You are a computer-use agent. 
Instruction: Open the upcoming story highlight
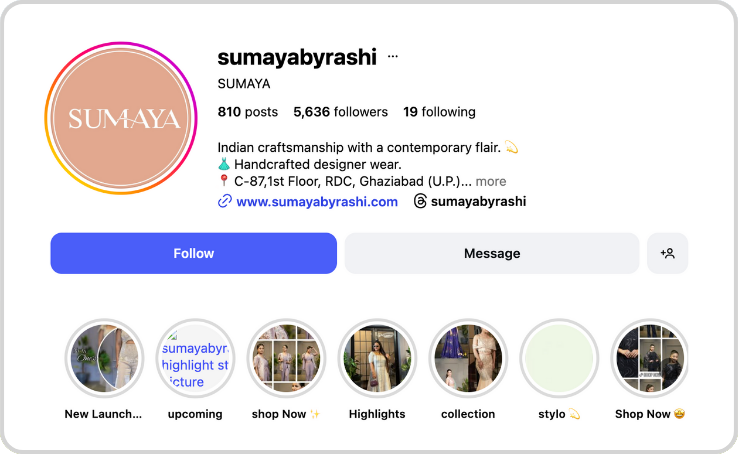point(195,358)
